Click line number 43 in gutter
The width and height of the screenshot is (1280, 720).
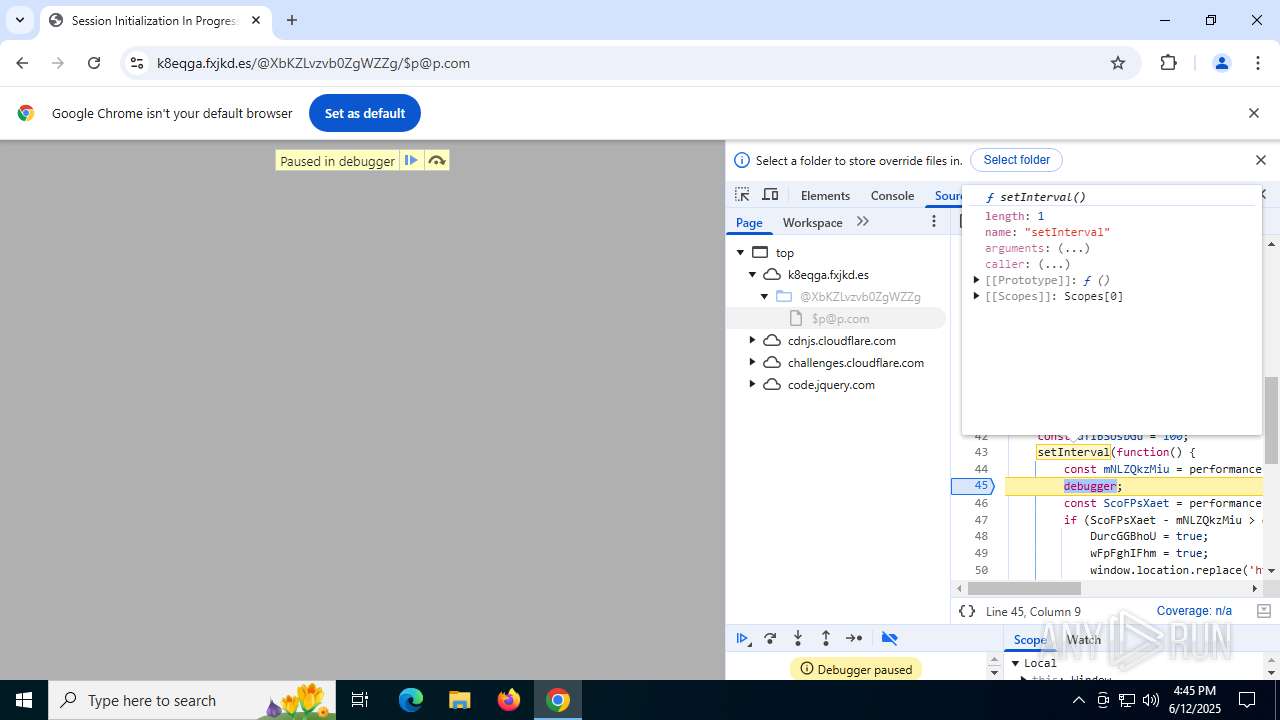coord(981,452)
